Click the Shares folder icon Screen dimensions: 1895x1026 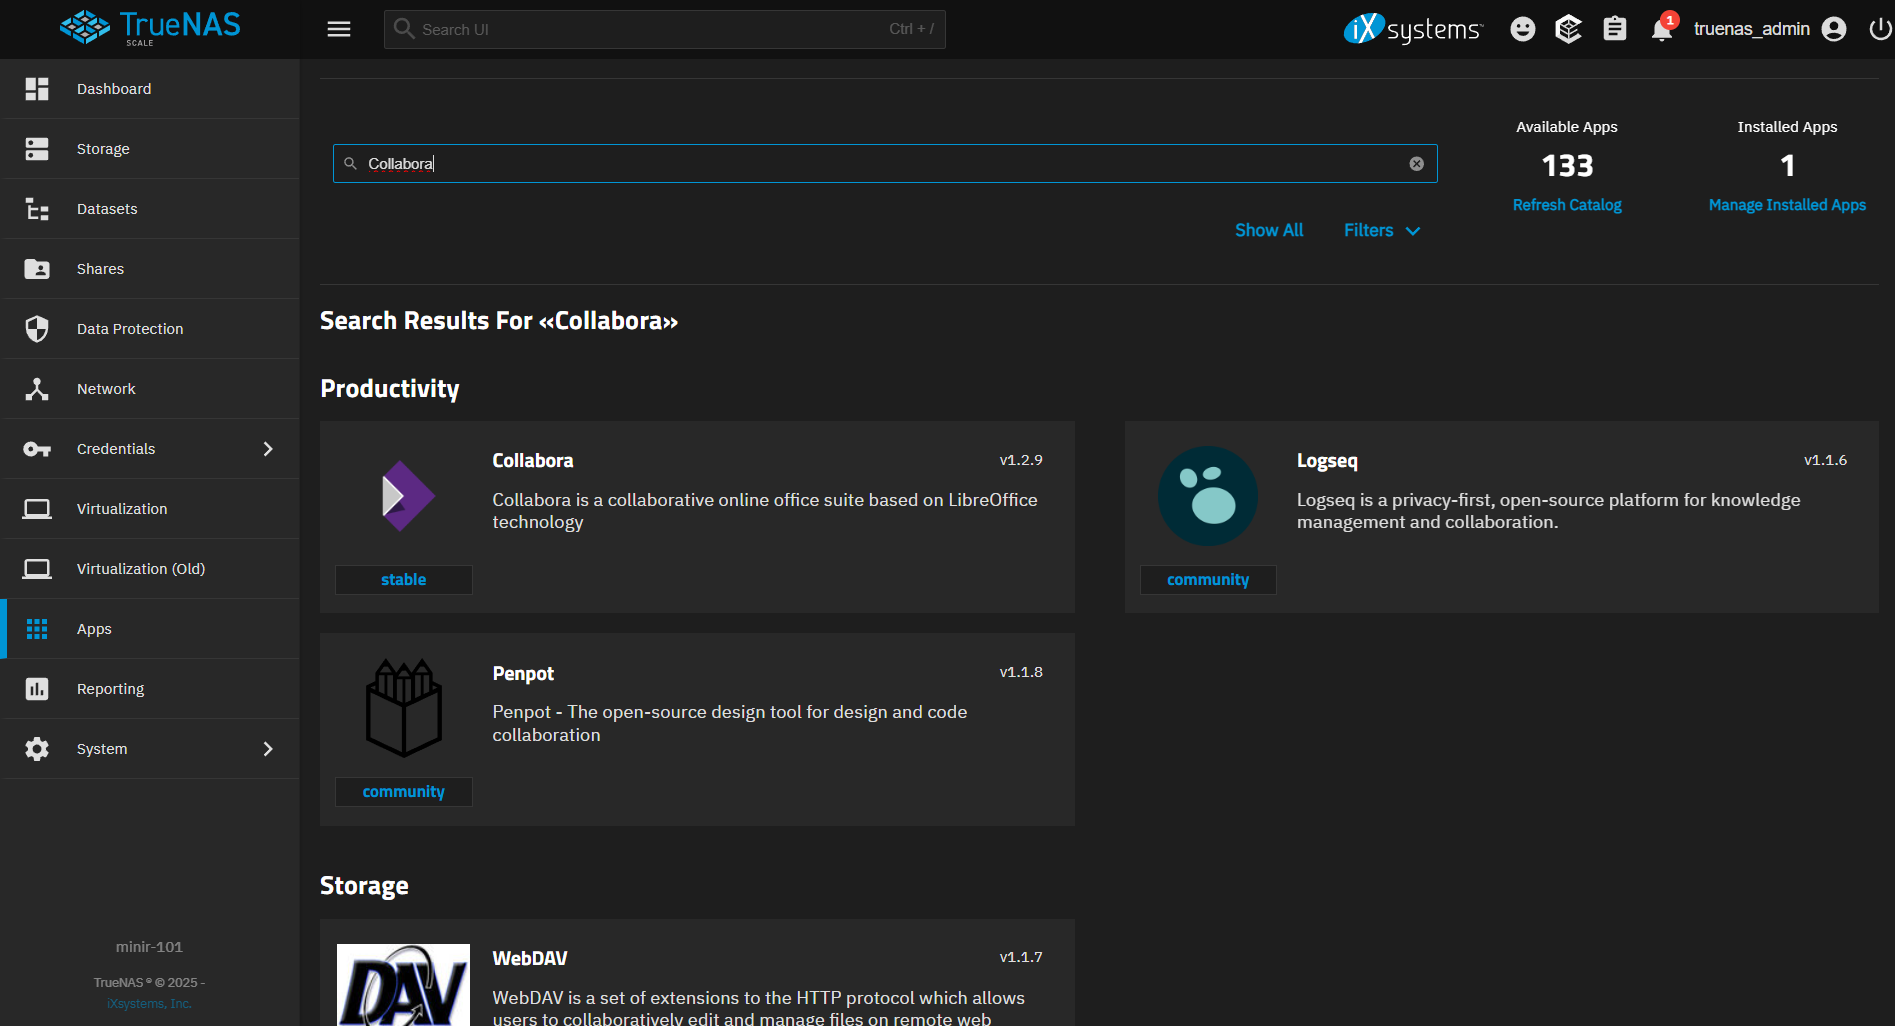pyautogui.click(x=37, y=269)
